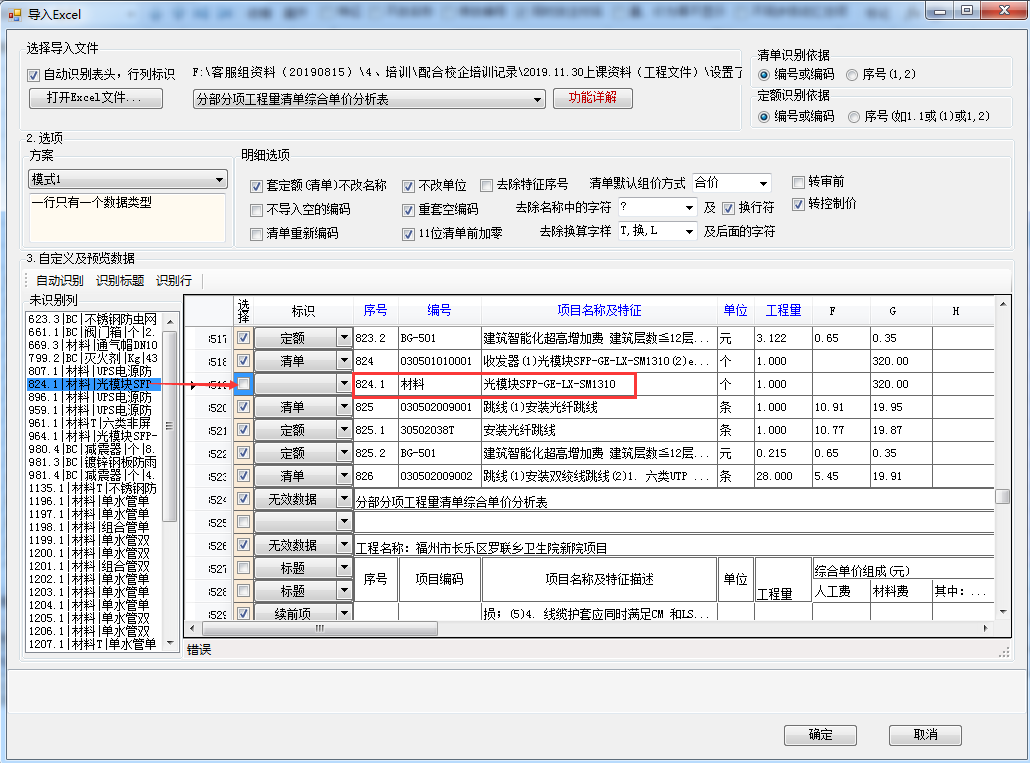
Task: Click the 功能详解 button
Action: 593,98
